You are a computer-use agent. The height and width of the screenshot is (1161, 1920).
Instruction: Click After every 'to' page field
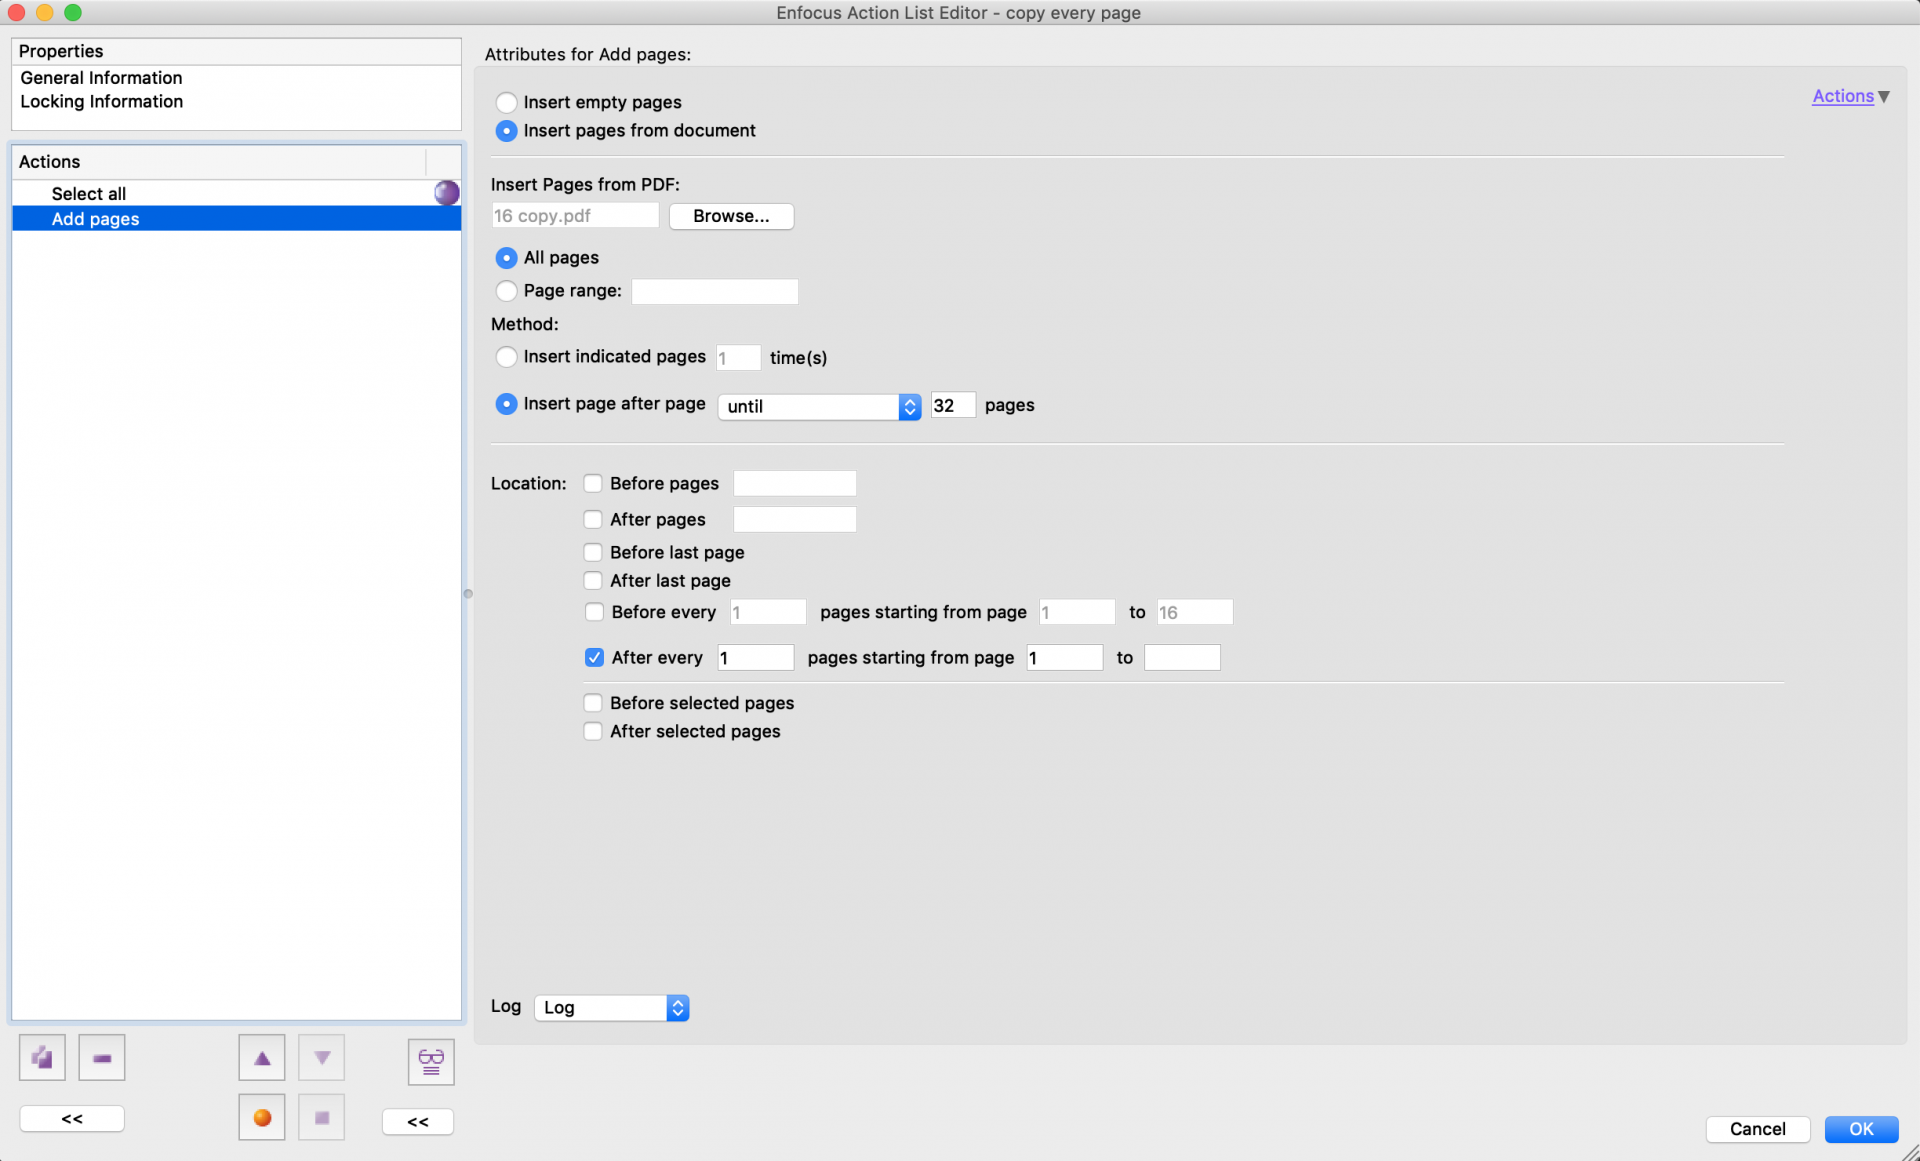coord(1182,658)
